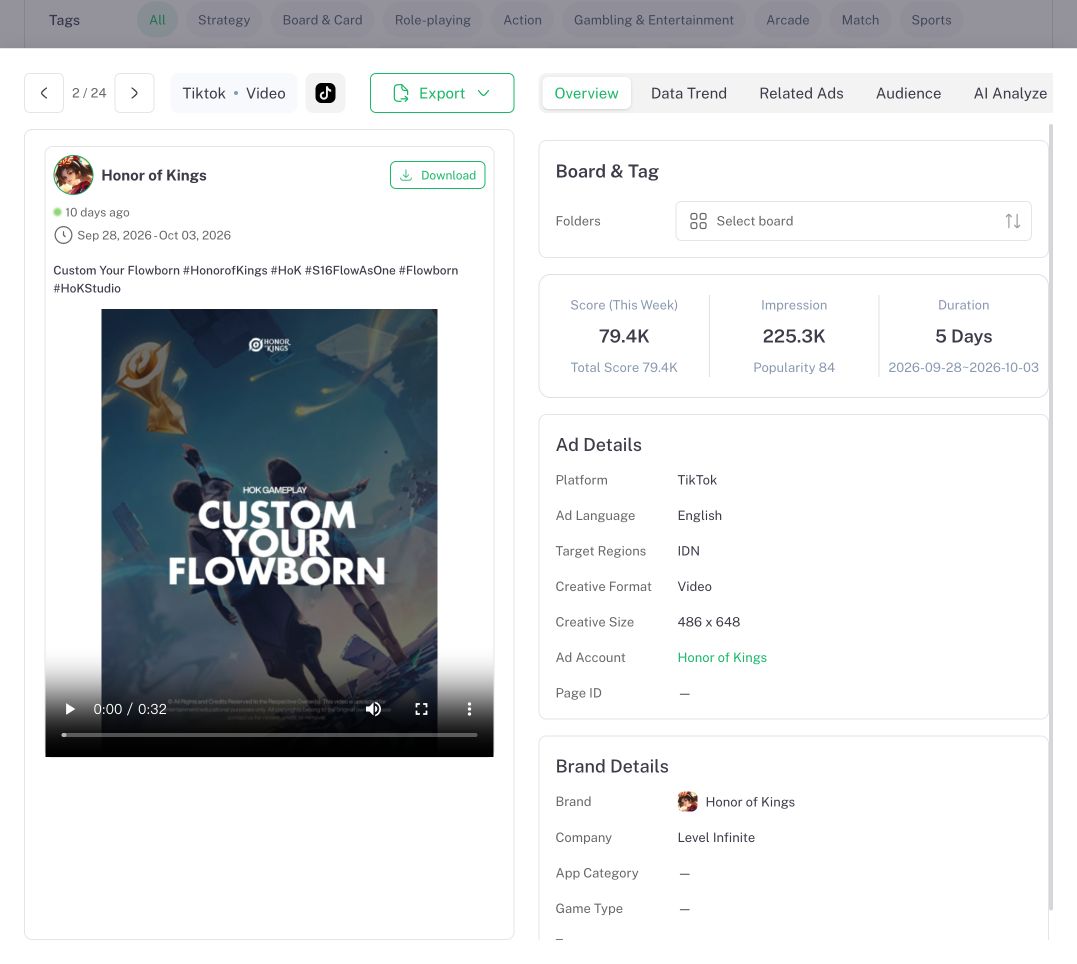The width and height of the screenshot is (1077, 964).
Task: Click the IDN target region value
Action: [688, 551]
